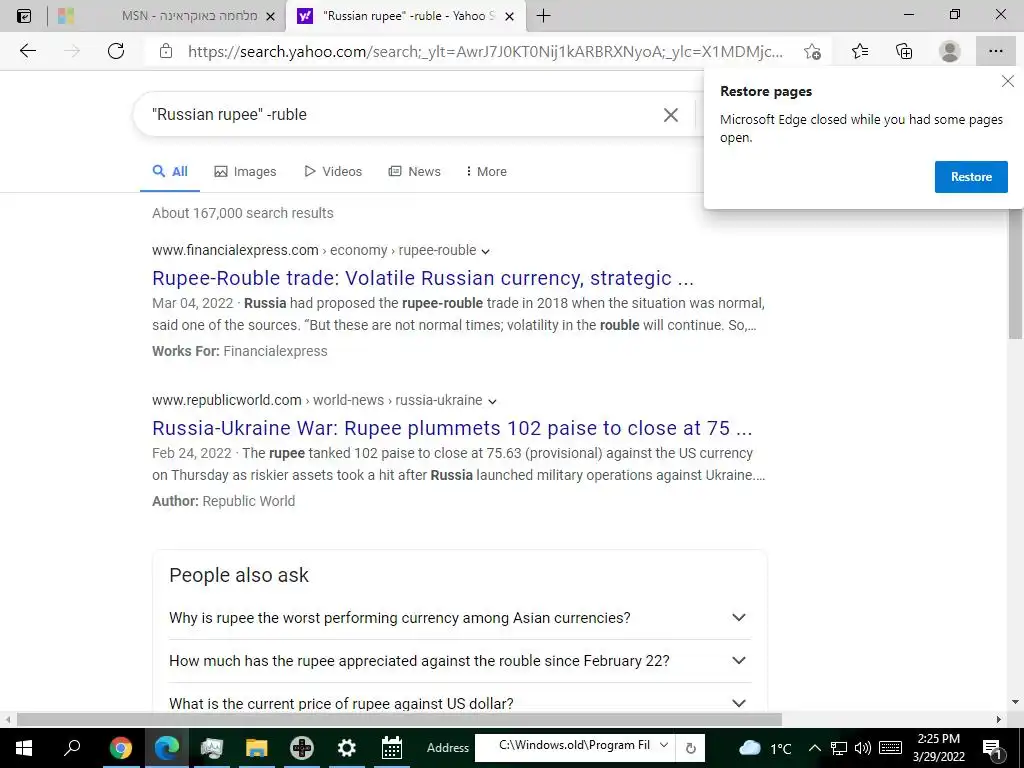
Task: Open Russia-Ukraine War Rupee plummets link
Action: 452,428
